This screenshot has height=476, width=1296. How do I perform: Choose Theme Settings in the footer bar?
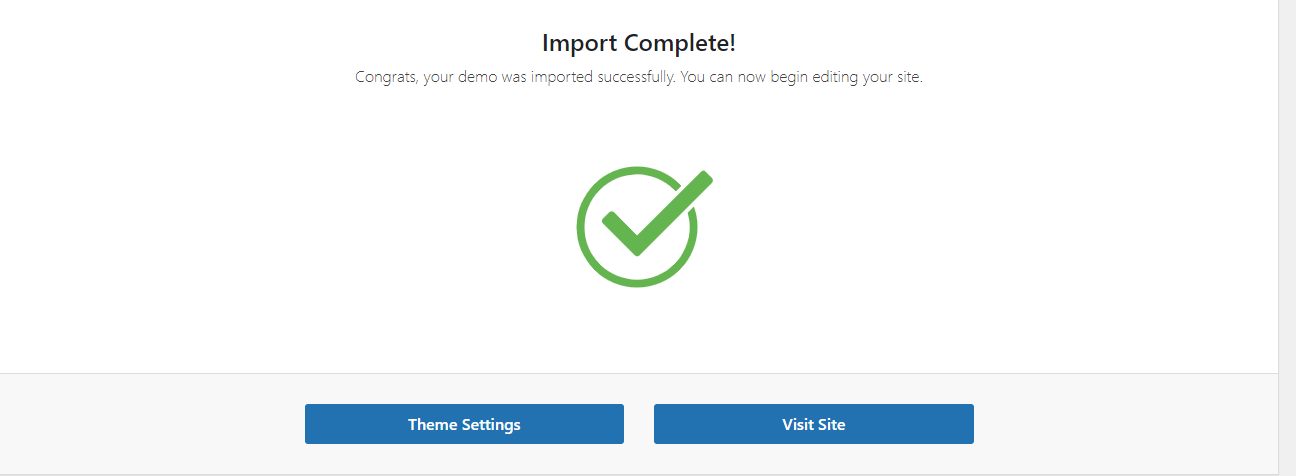coord(464,424)
